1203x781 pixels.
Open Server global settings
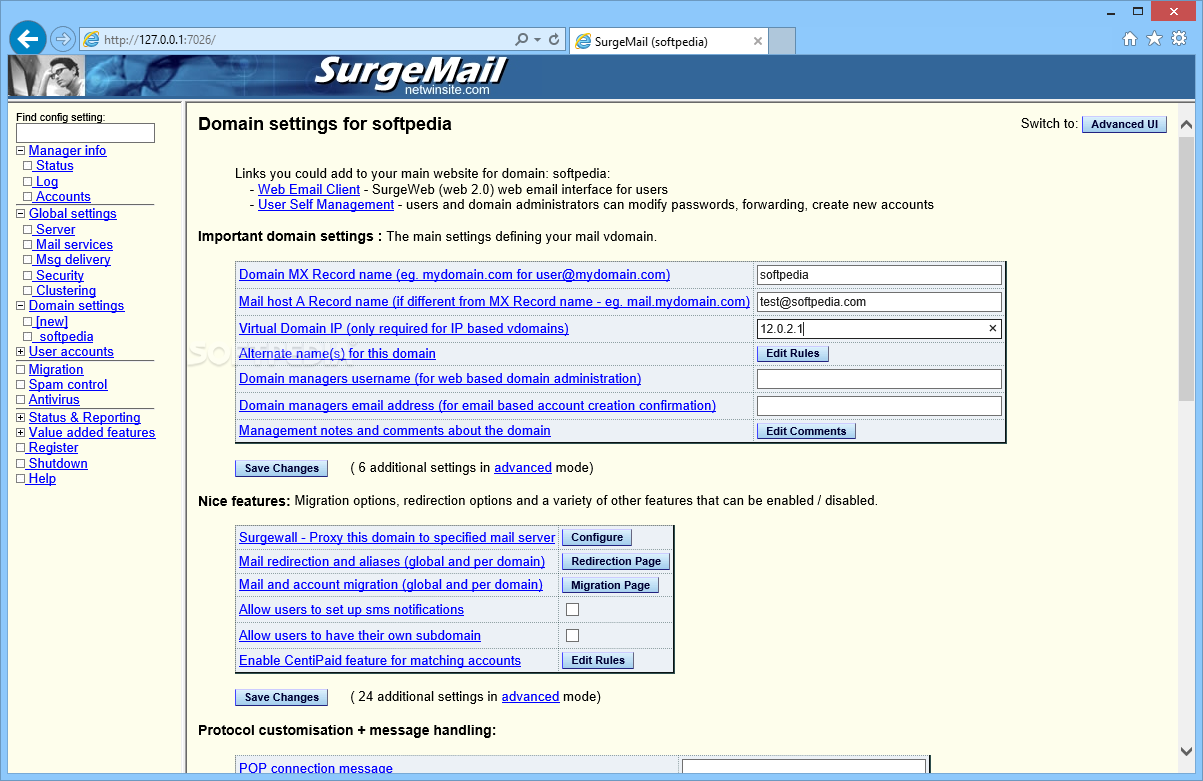pyautogui.click(x=55, y=230)
